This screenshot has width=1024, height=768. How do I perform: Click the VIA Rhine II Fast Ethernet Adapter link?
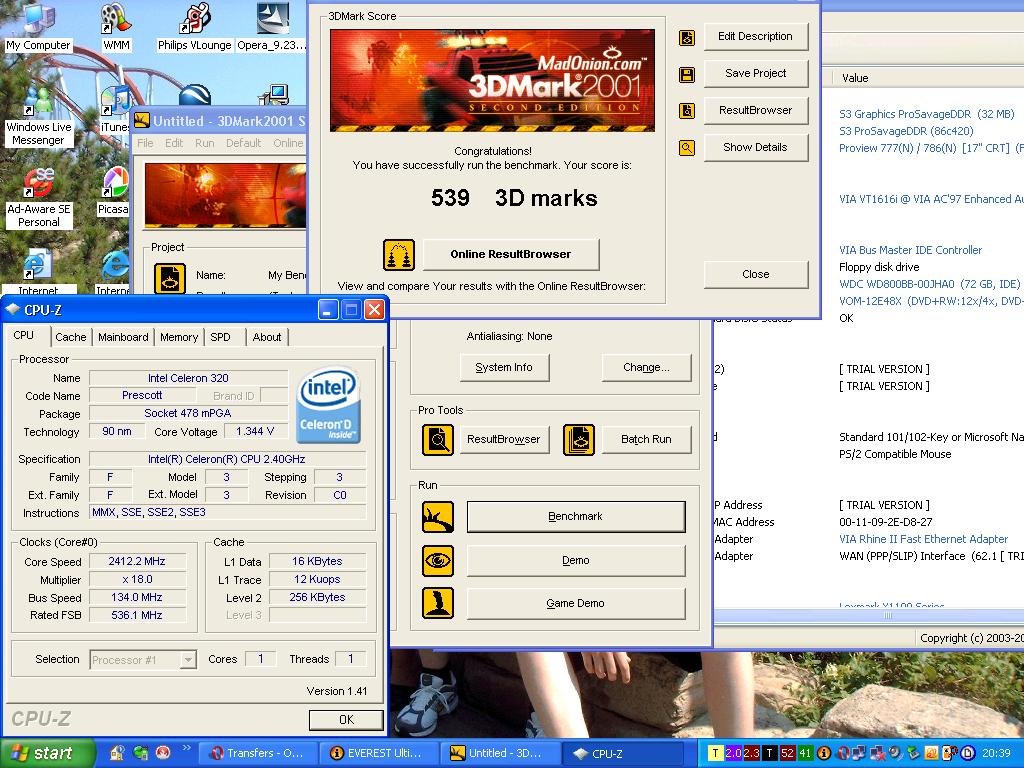[x=923, y=539]
